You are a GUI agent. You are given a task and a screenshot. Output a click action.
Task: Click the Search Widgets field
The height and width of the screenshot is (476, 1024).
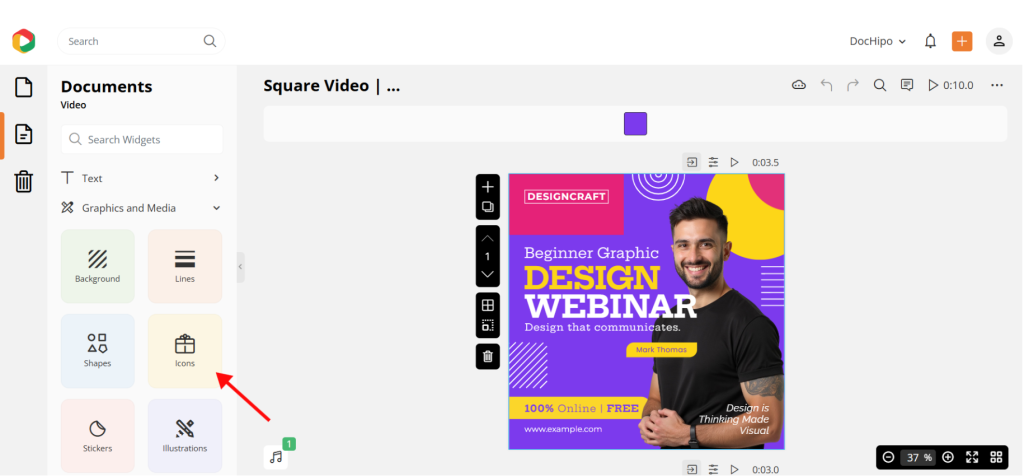coord(142,139)
